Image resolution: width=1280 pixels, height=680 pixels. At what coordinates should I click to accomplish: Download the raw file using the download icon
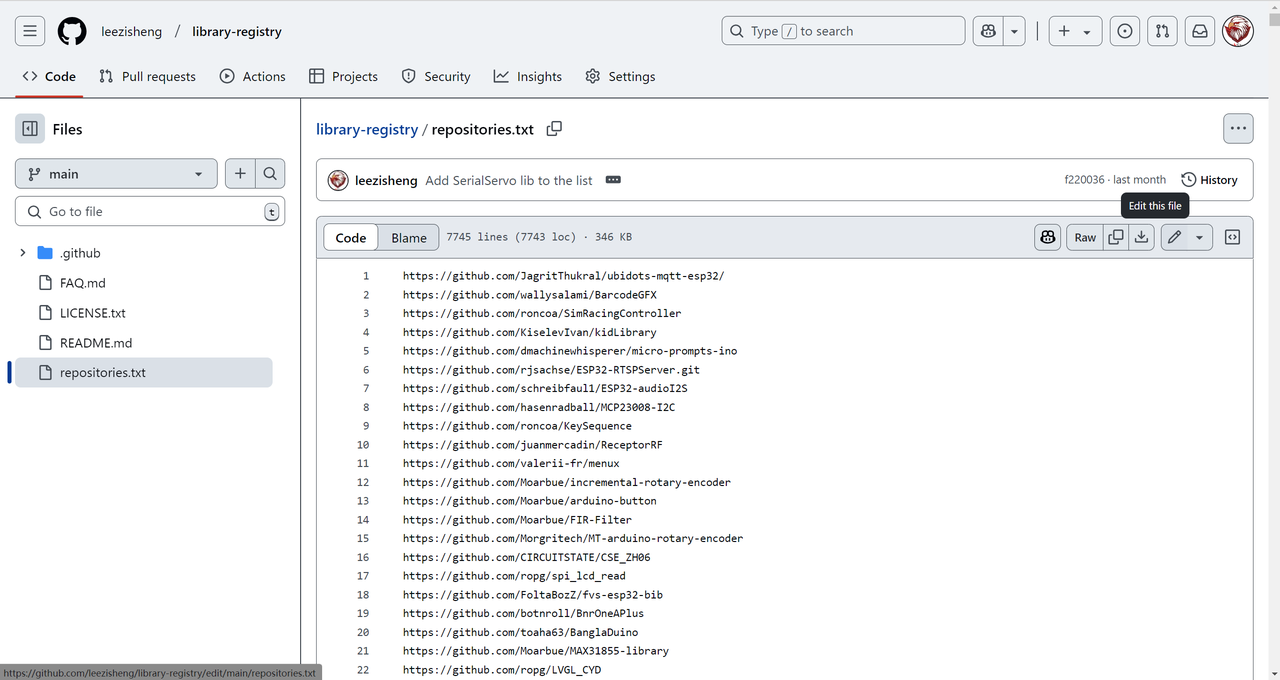[1141, 237]
